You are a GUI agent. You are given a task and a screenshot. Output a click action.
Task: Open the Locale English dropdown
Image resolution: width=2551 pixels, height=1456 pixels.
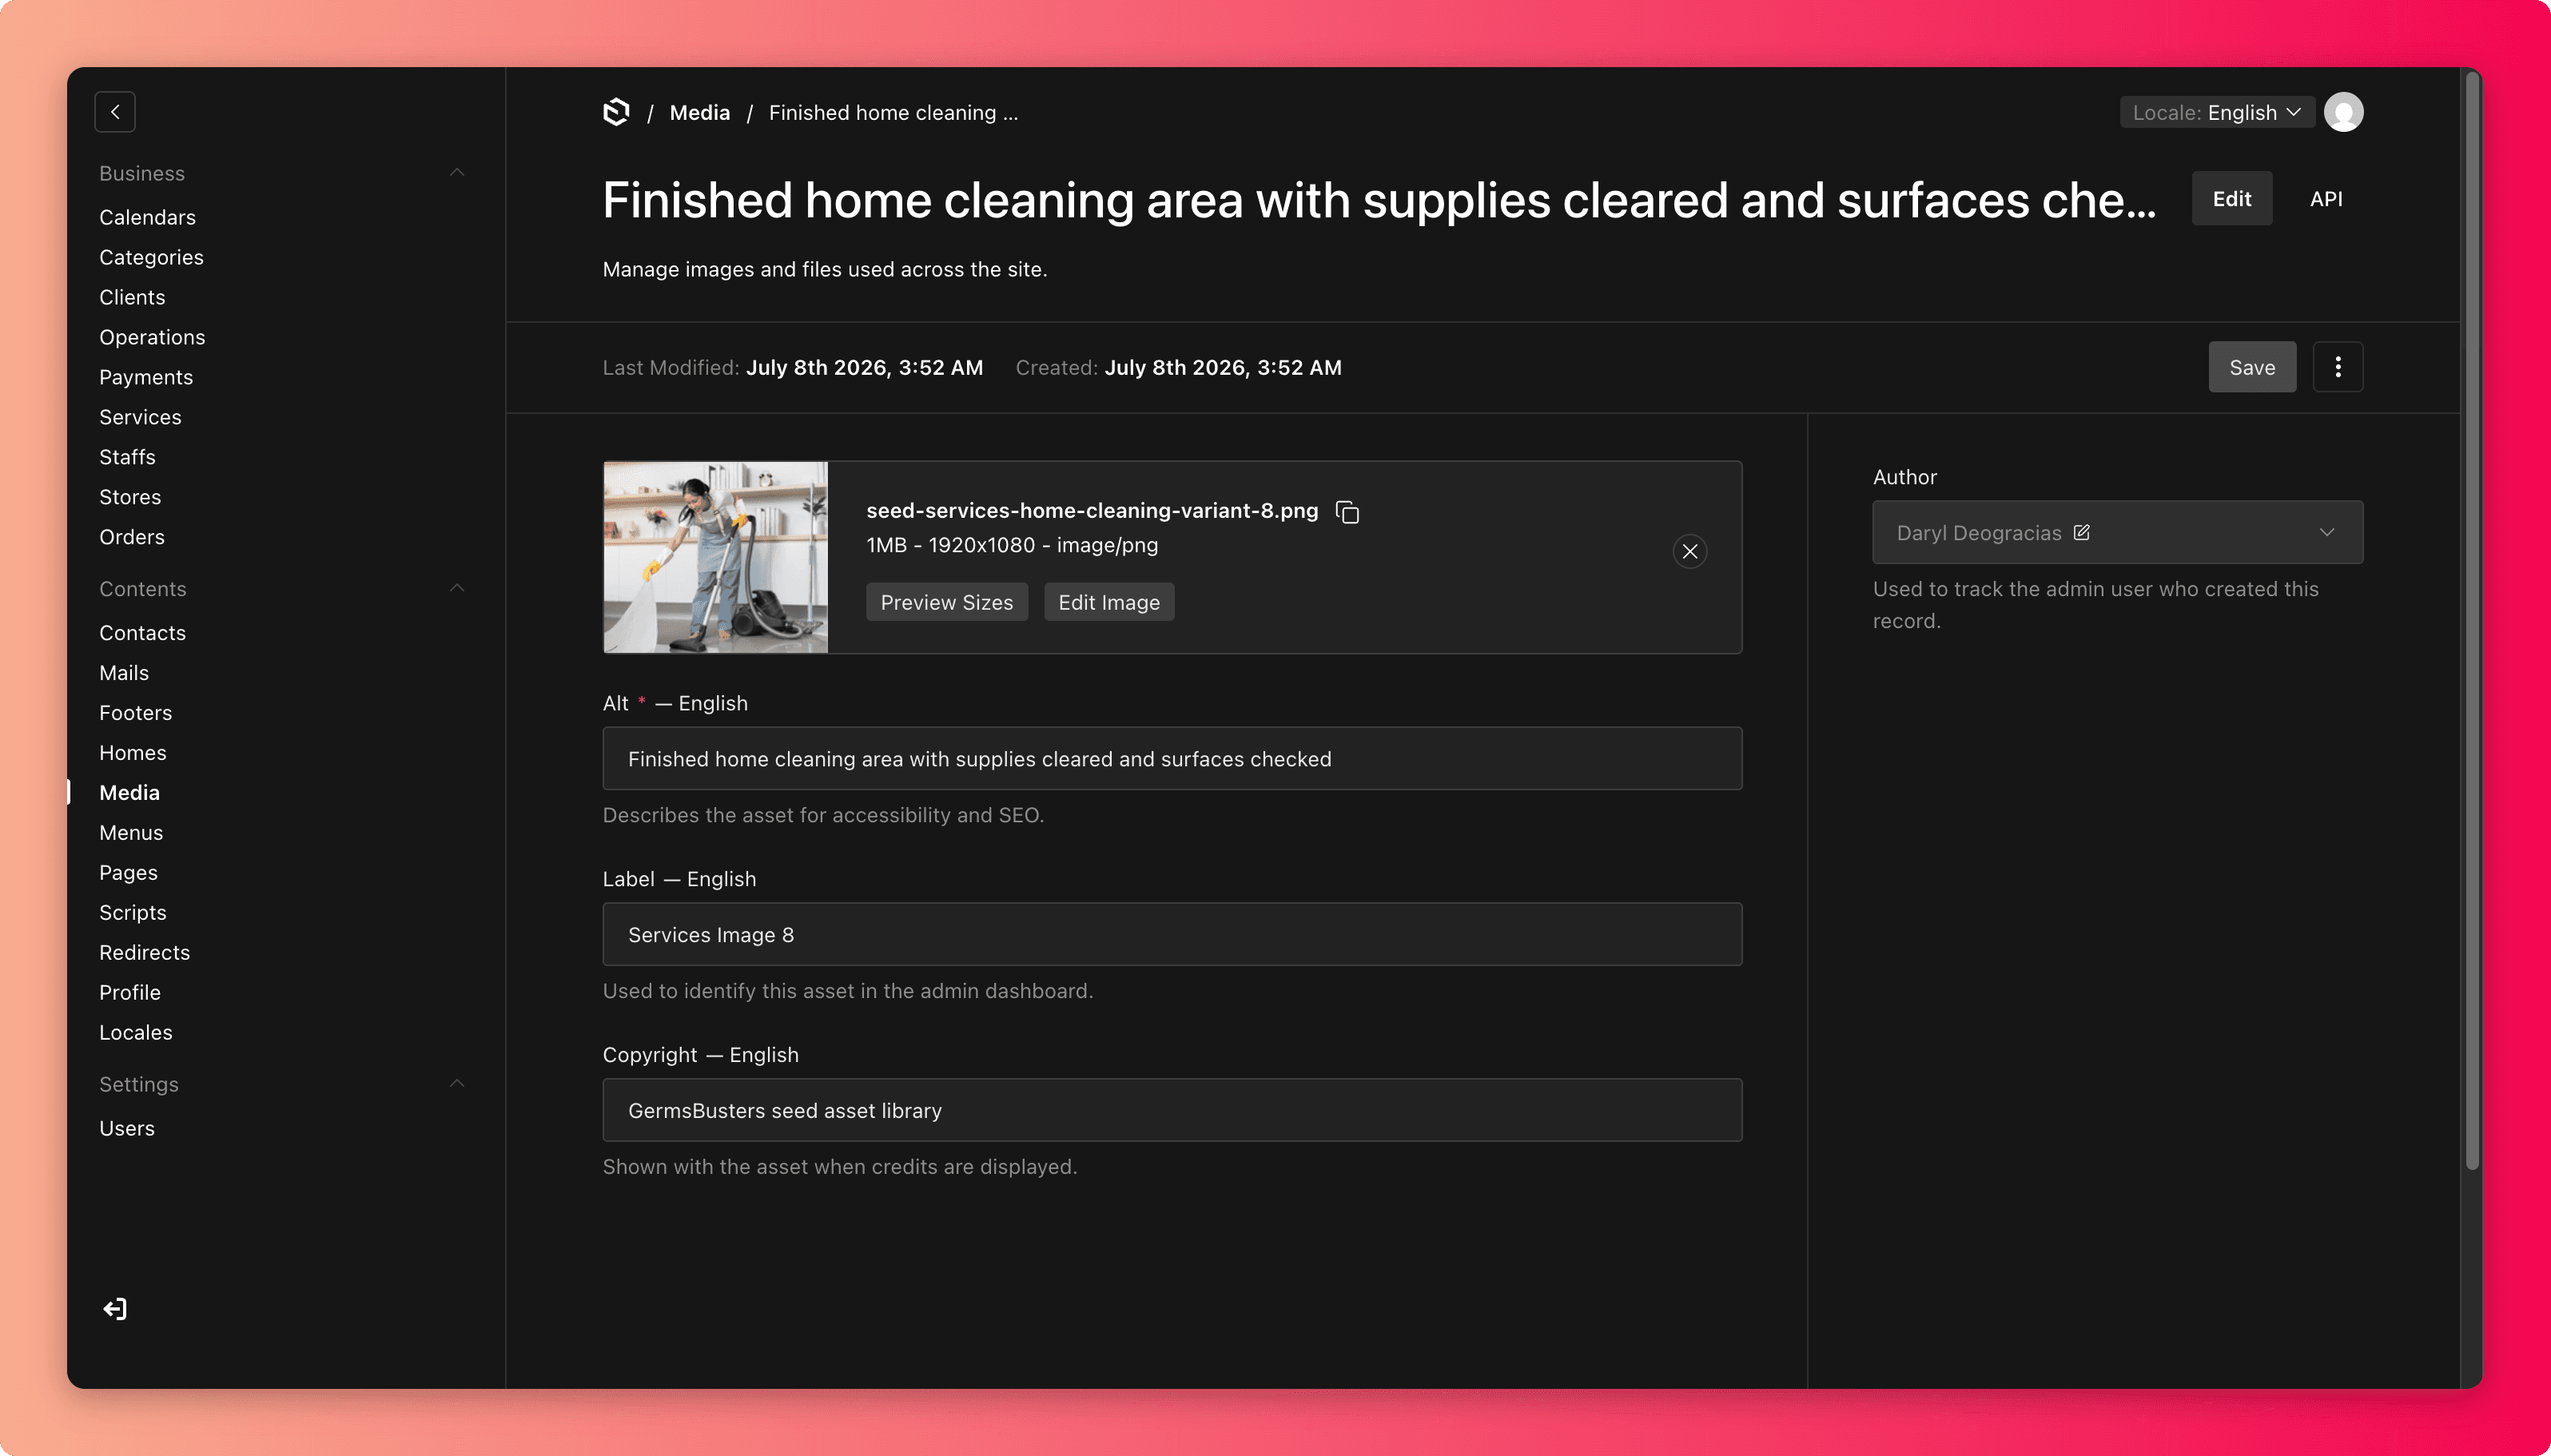[x=2217, y=112]
